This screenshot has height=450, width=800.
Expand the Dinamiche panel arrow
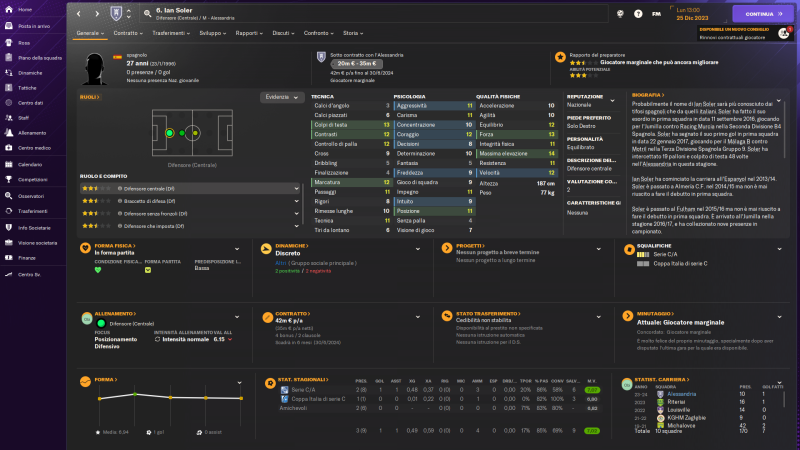pyautogui.click(x=418, y=249)
